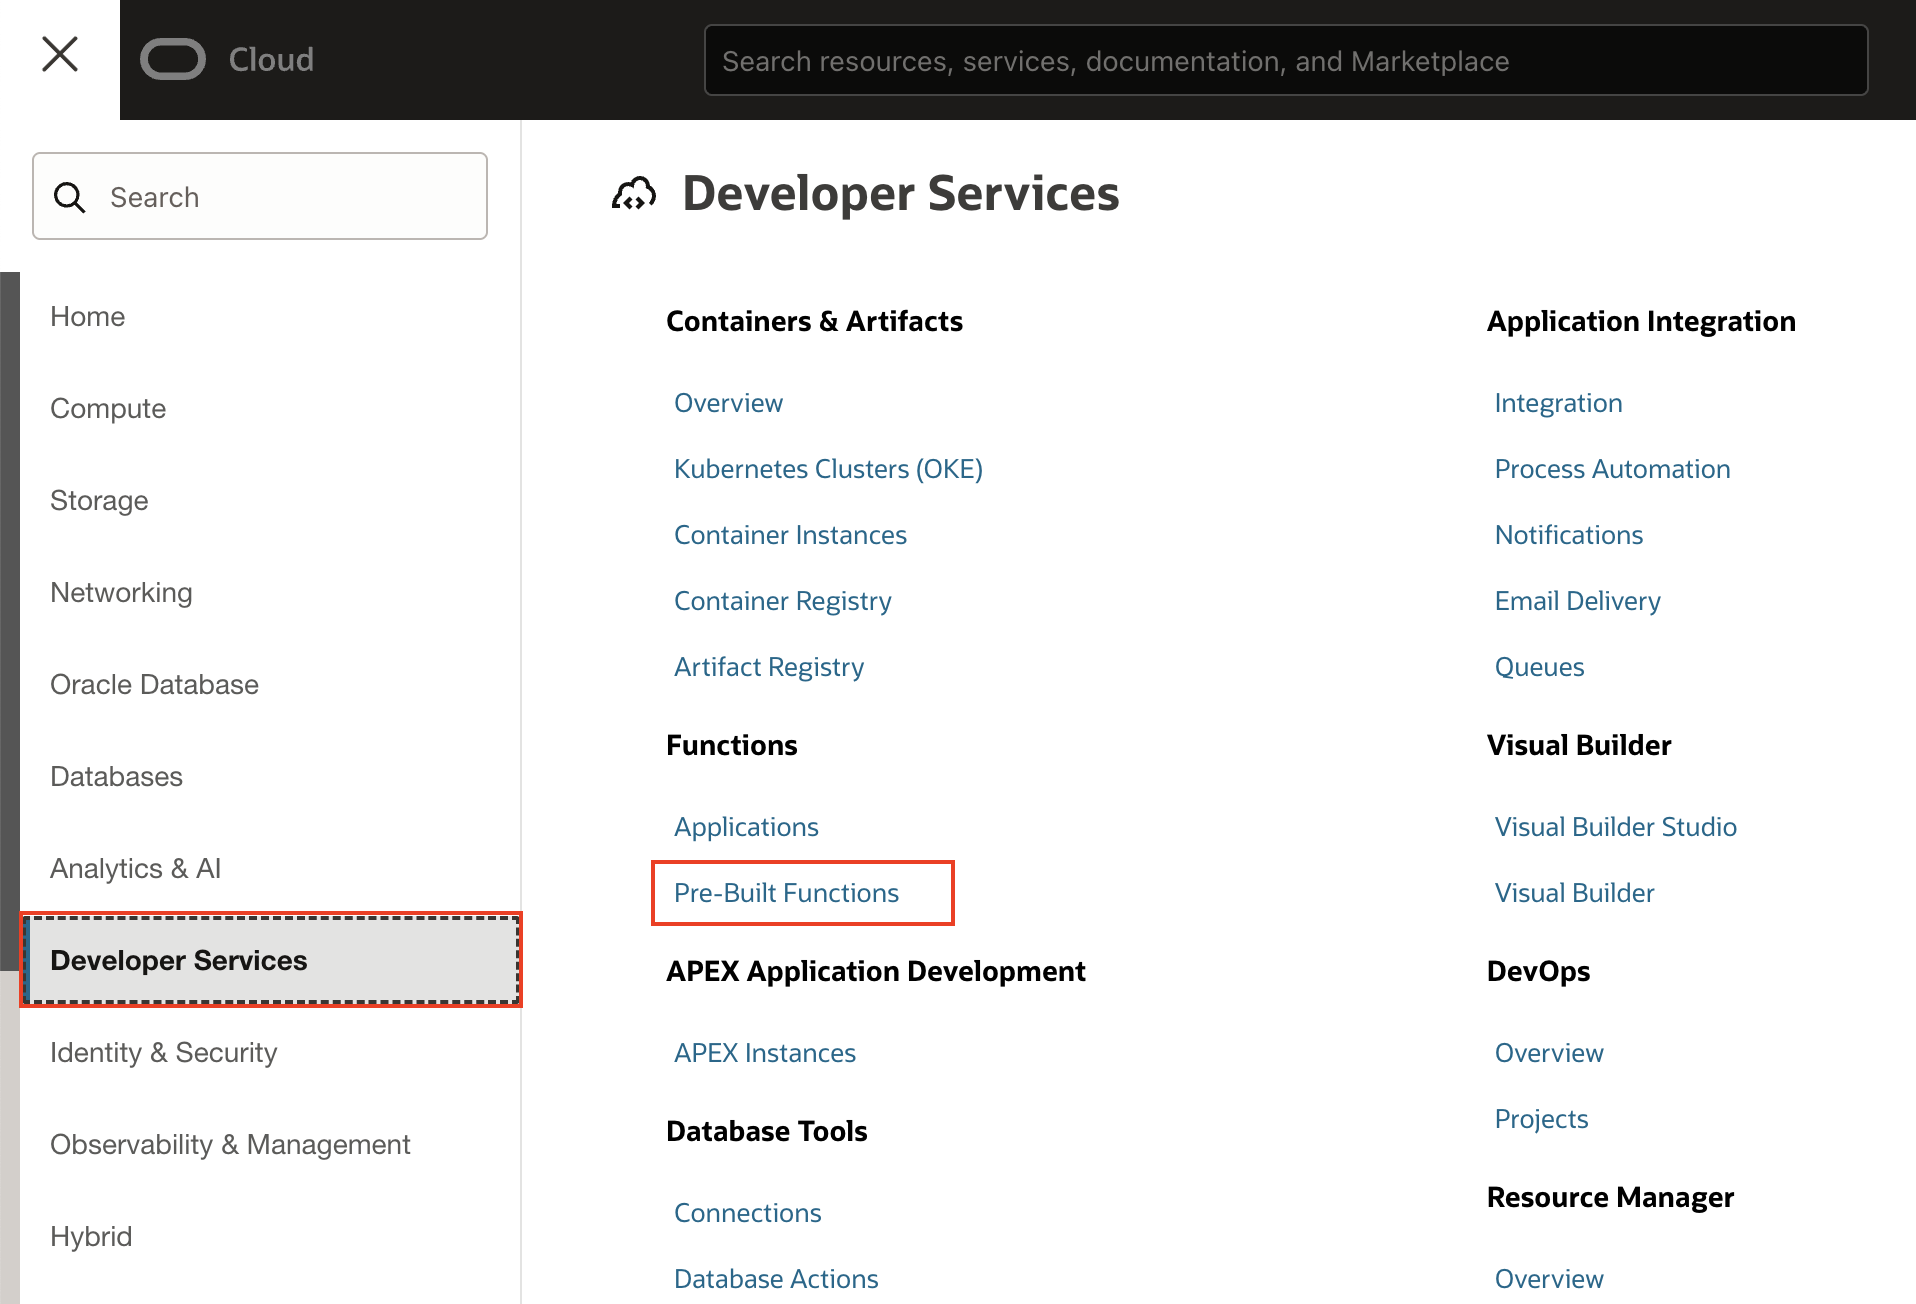Click the sidebar Search field
Image resolution: width=1916 pixels, height=1304 pixels.
click(290, 197)
